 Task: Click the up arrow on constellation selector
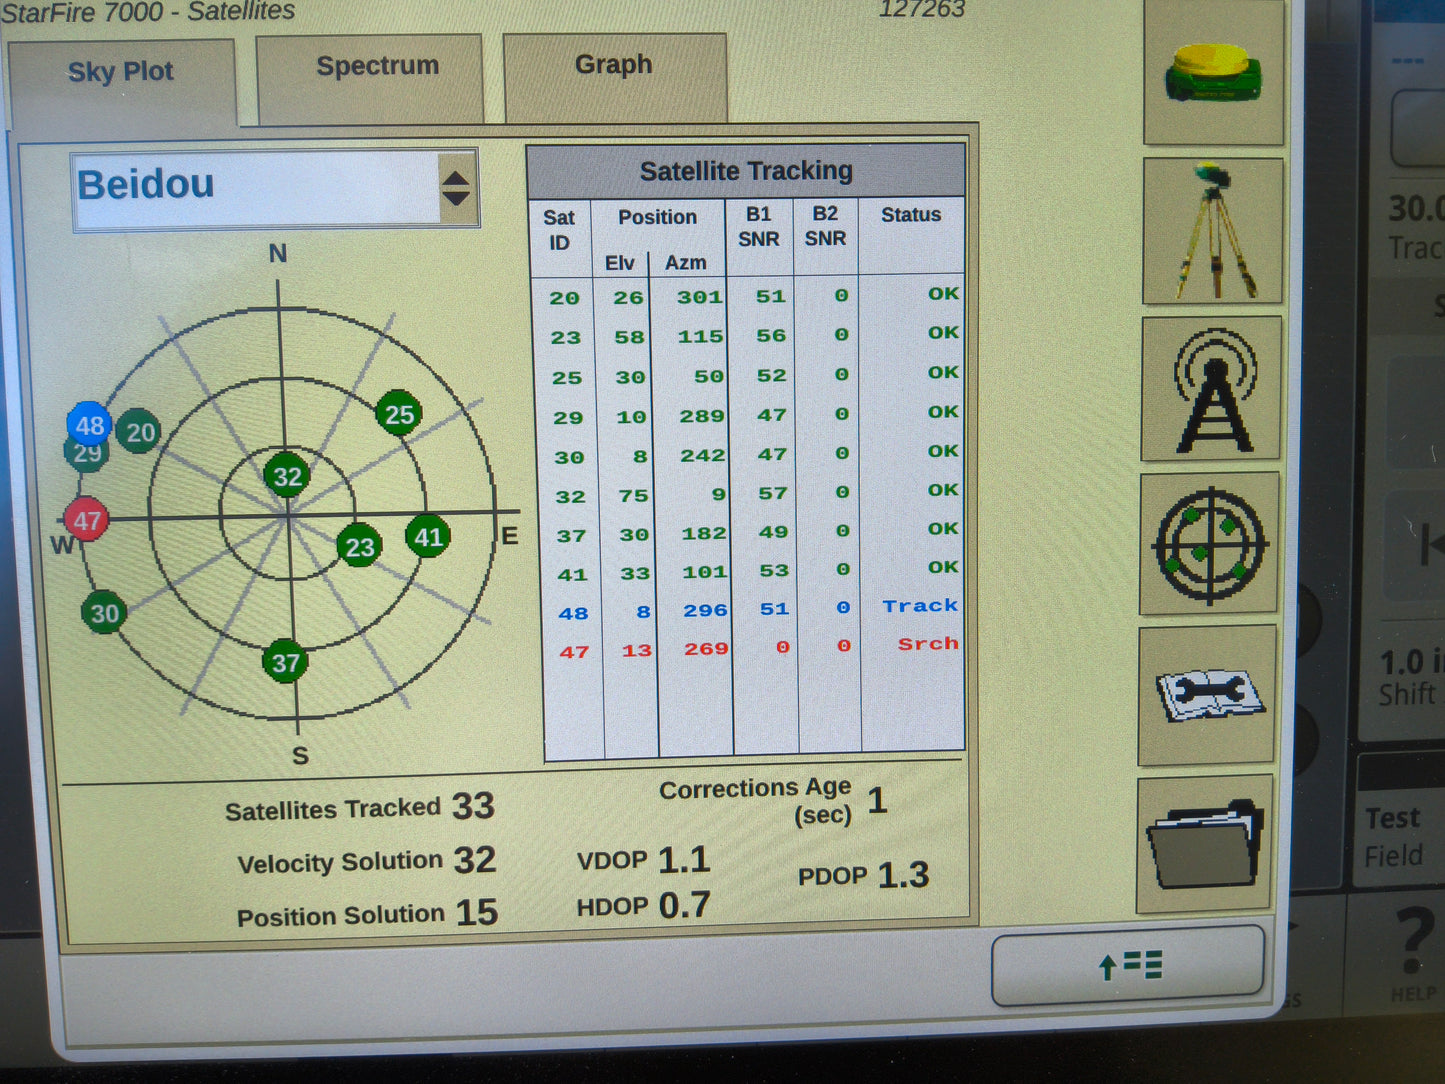coord(458,178)
